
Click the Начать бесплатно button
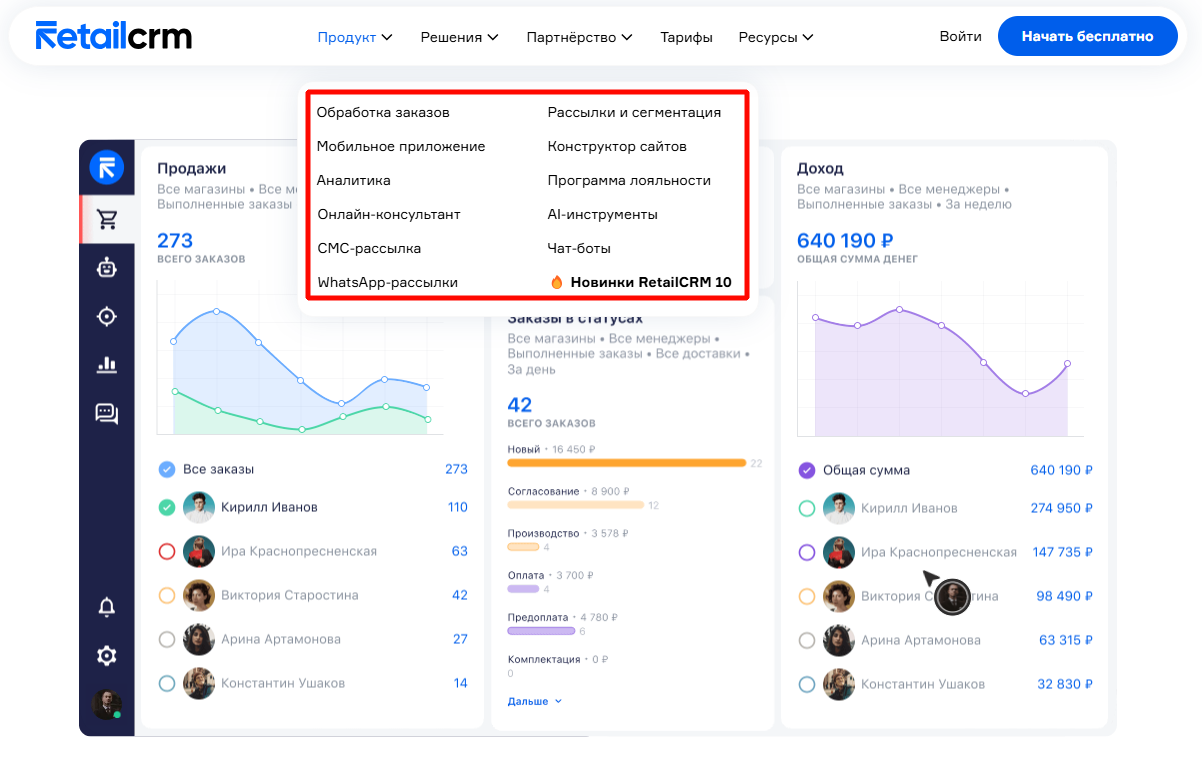(1087, 36)
